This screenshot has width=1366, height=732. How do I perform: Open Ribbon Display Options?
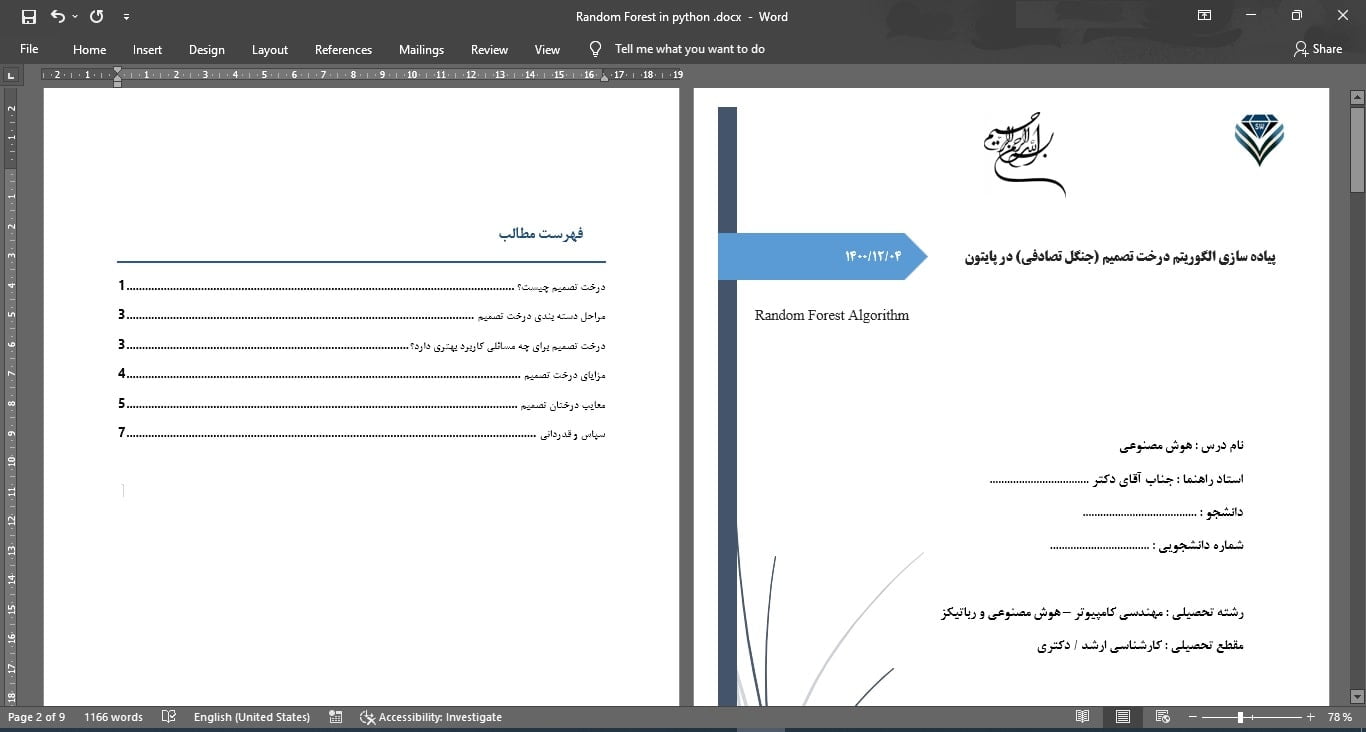[1204, 16]
